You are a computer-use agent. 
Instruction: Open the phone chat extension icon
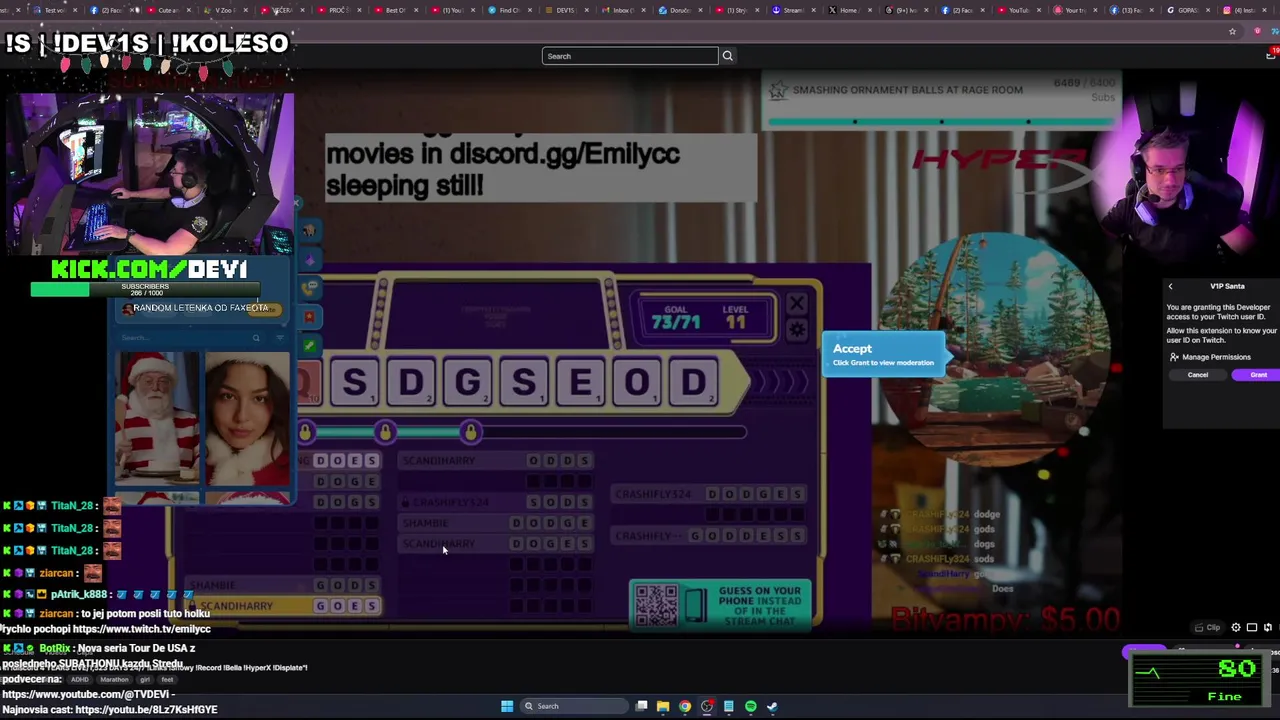click(309, 288)
